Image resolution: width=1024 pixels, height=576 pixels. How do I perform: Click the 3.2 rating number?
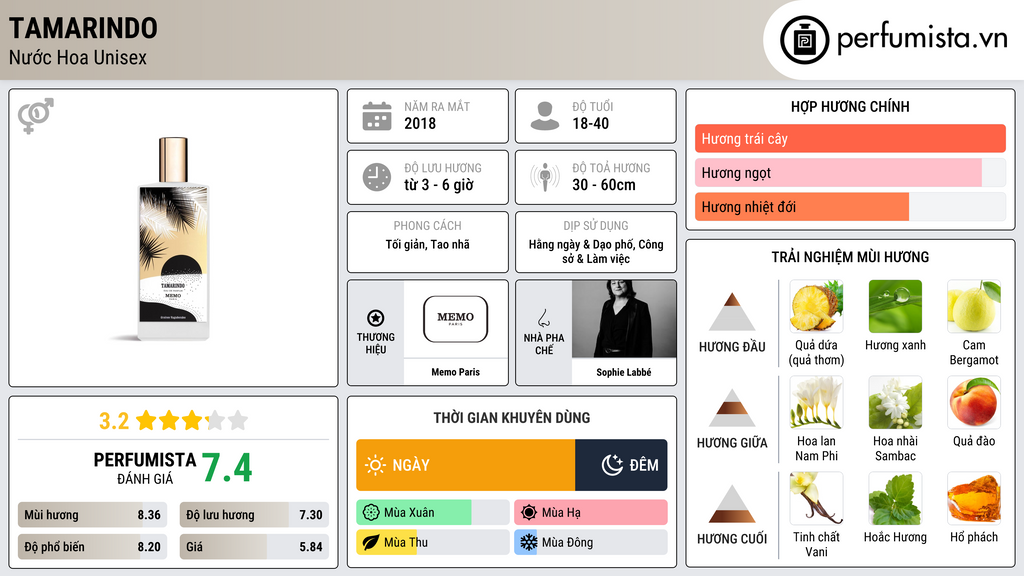pyautogui.click(x=114, y=421)
